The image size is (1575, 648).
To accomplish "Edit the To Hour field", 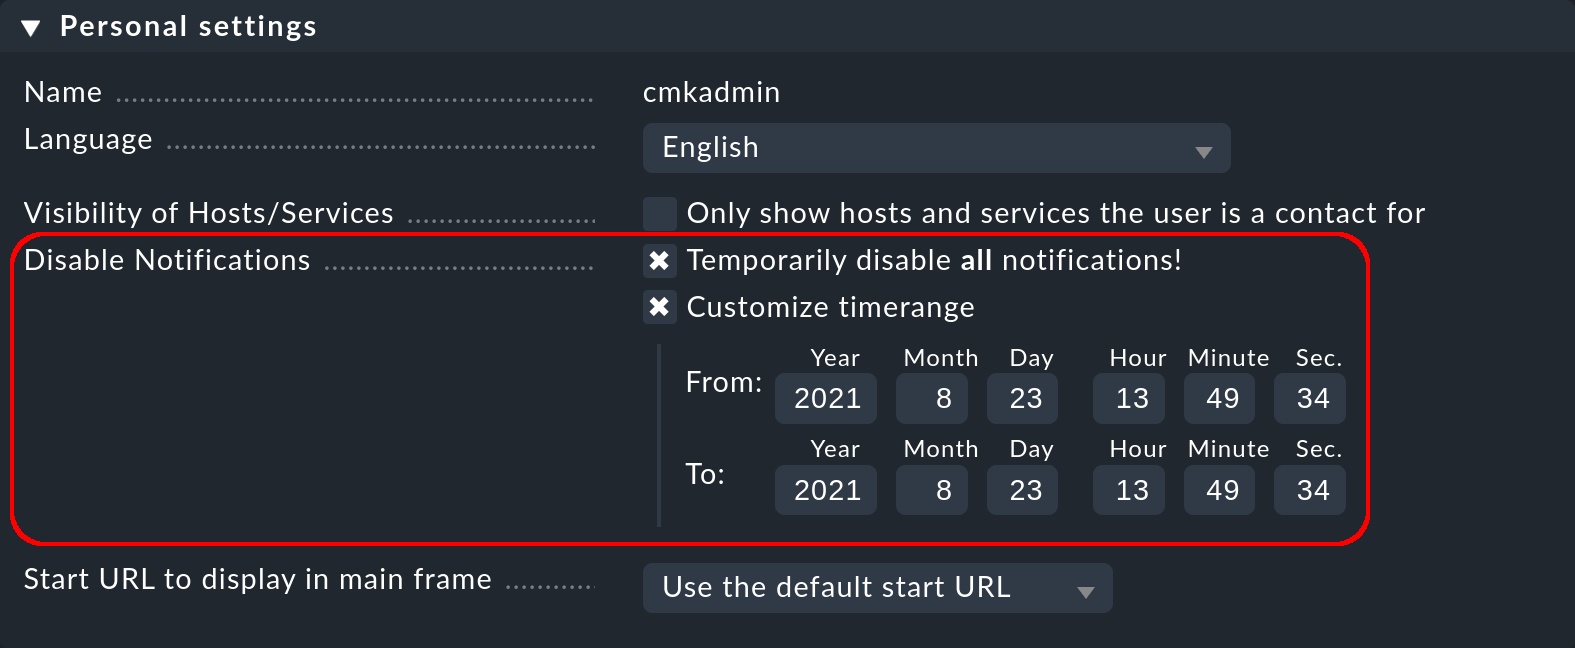I will [x=1129, y=490].
